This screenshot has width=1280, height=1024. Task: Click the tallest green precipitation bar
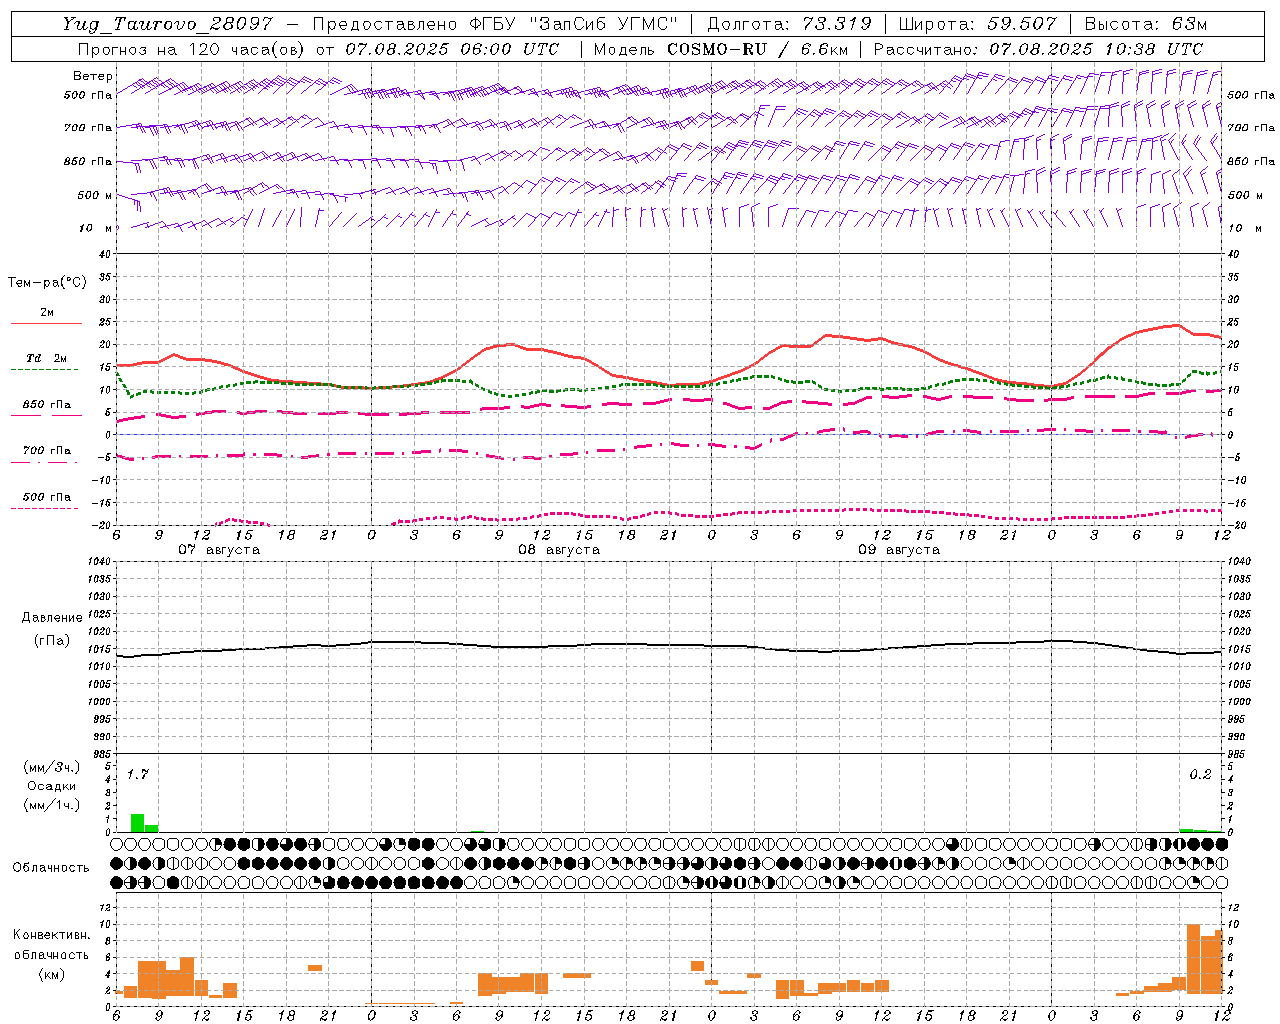tap(138, 823)
